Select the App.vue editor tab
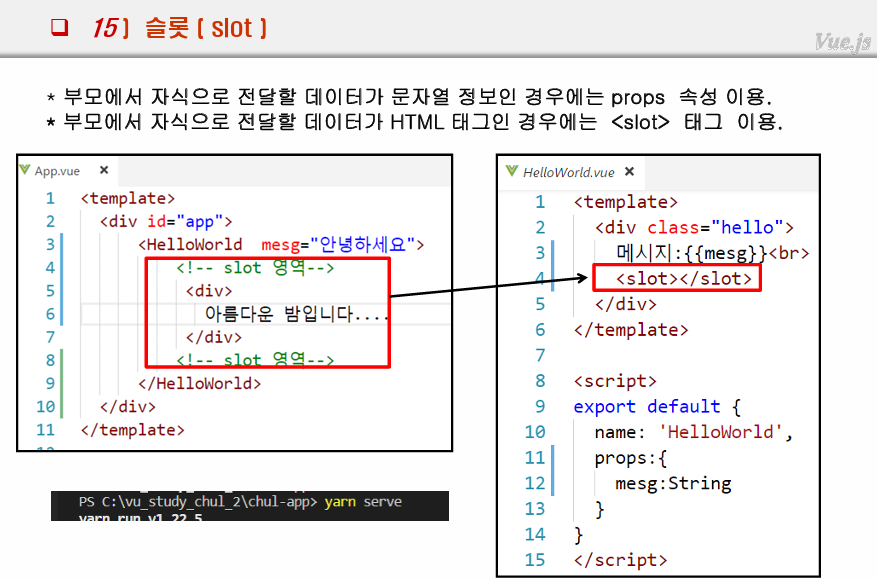 67,171
